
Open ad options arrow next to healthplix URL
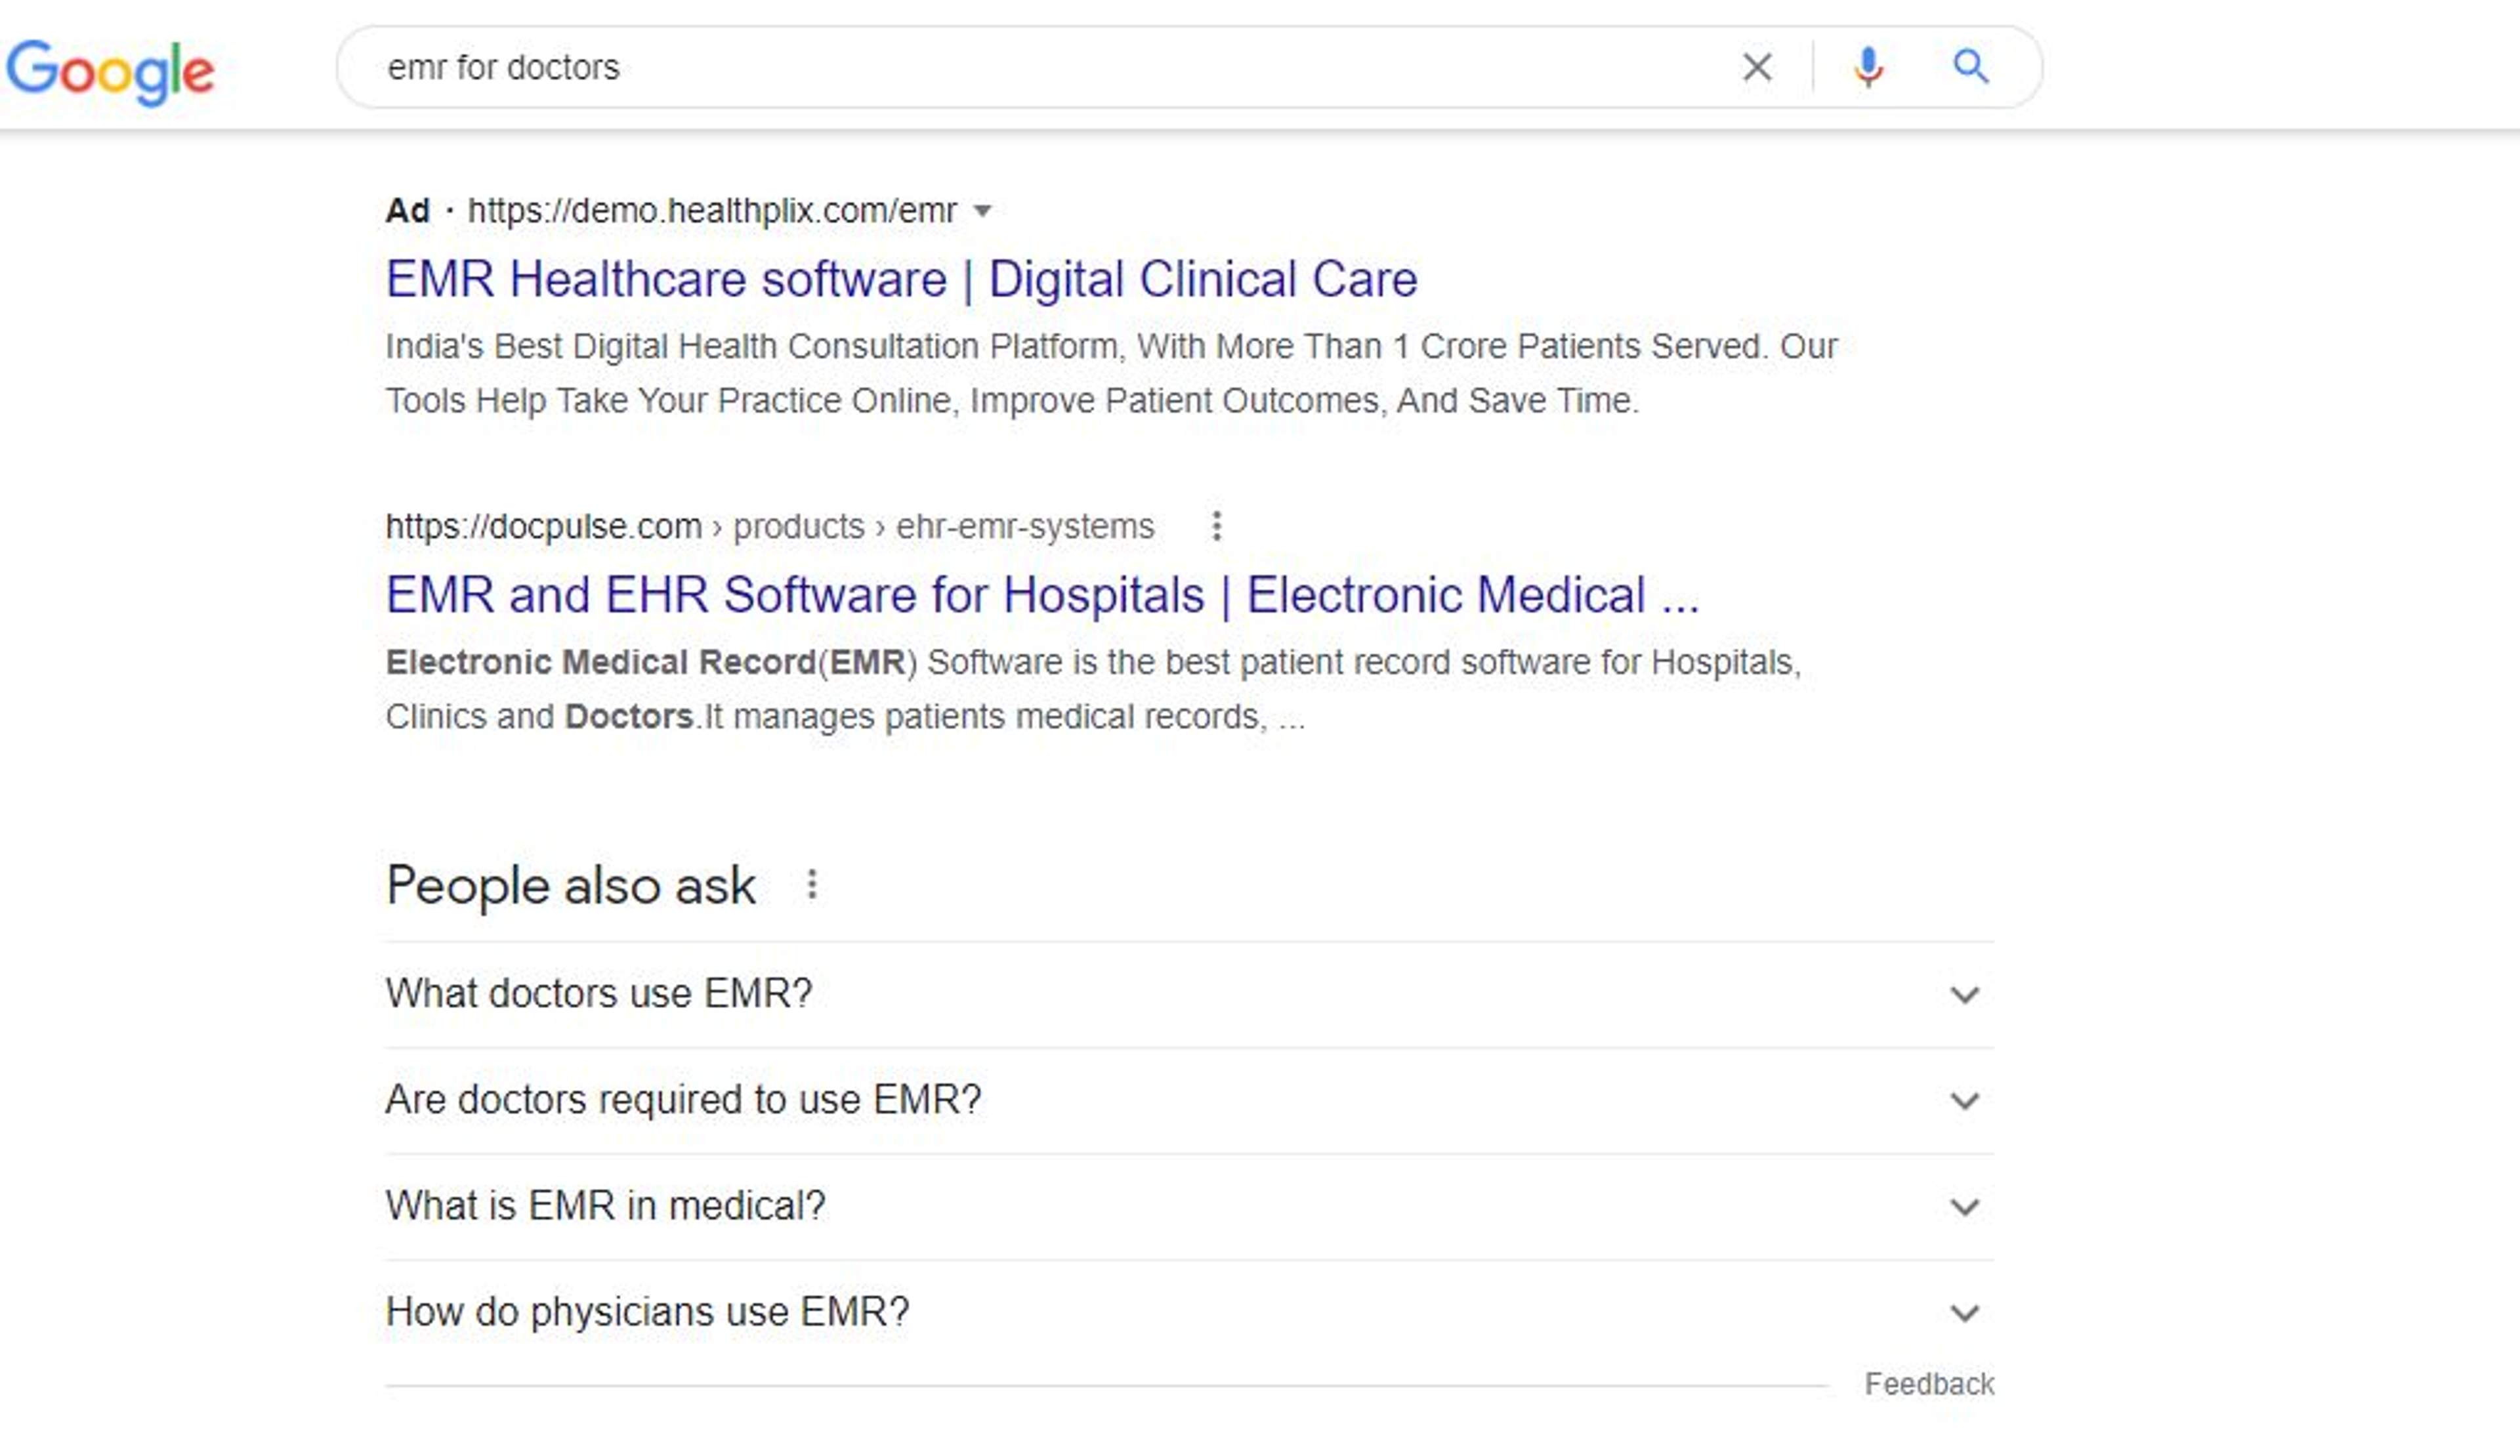click(x=983, y=211)
